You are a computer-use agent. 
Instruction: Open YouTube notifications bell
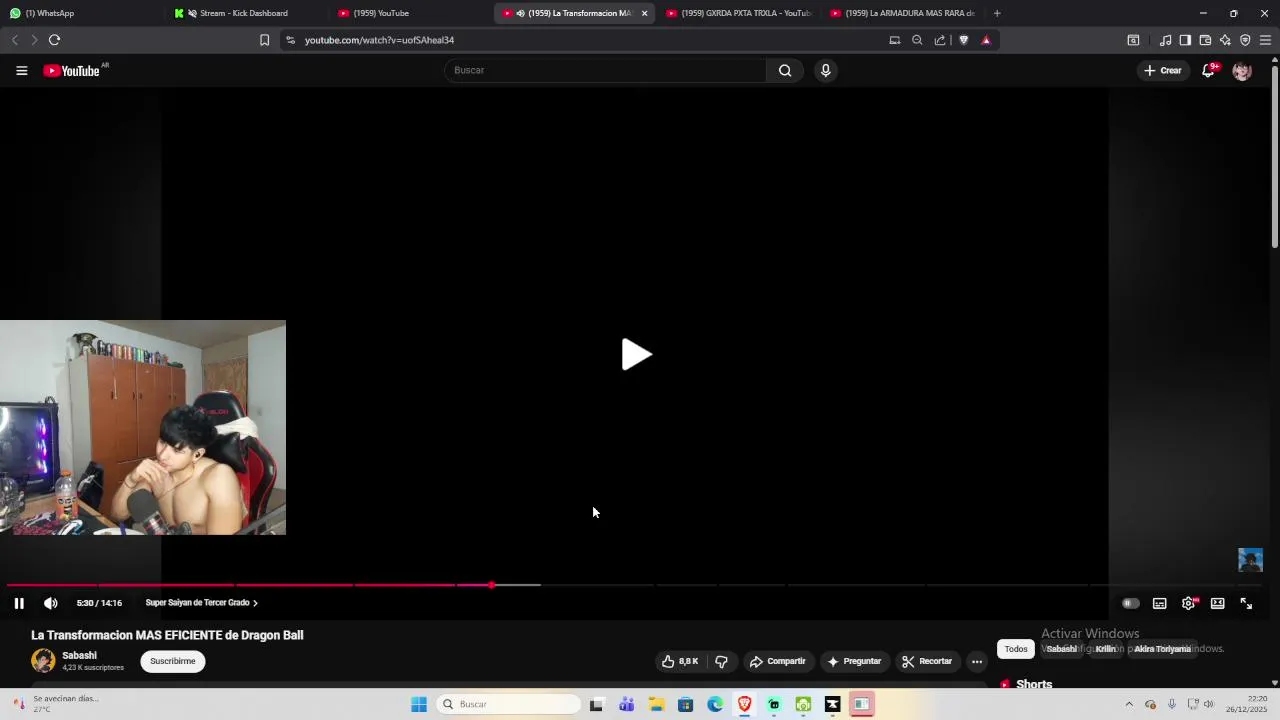tap(1208, 71)
